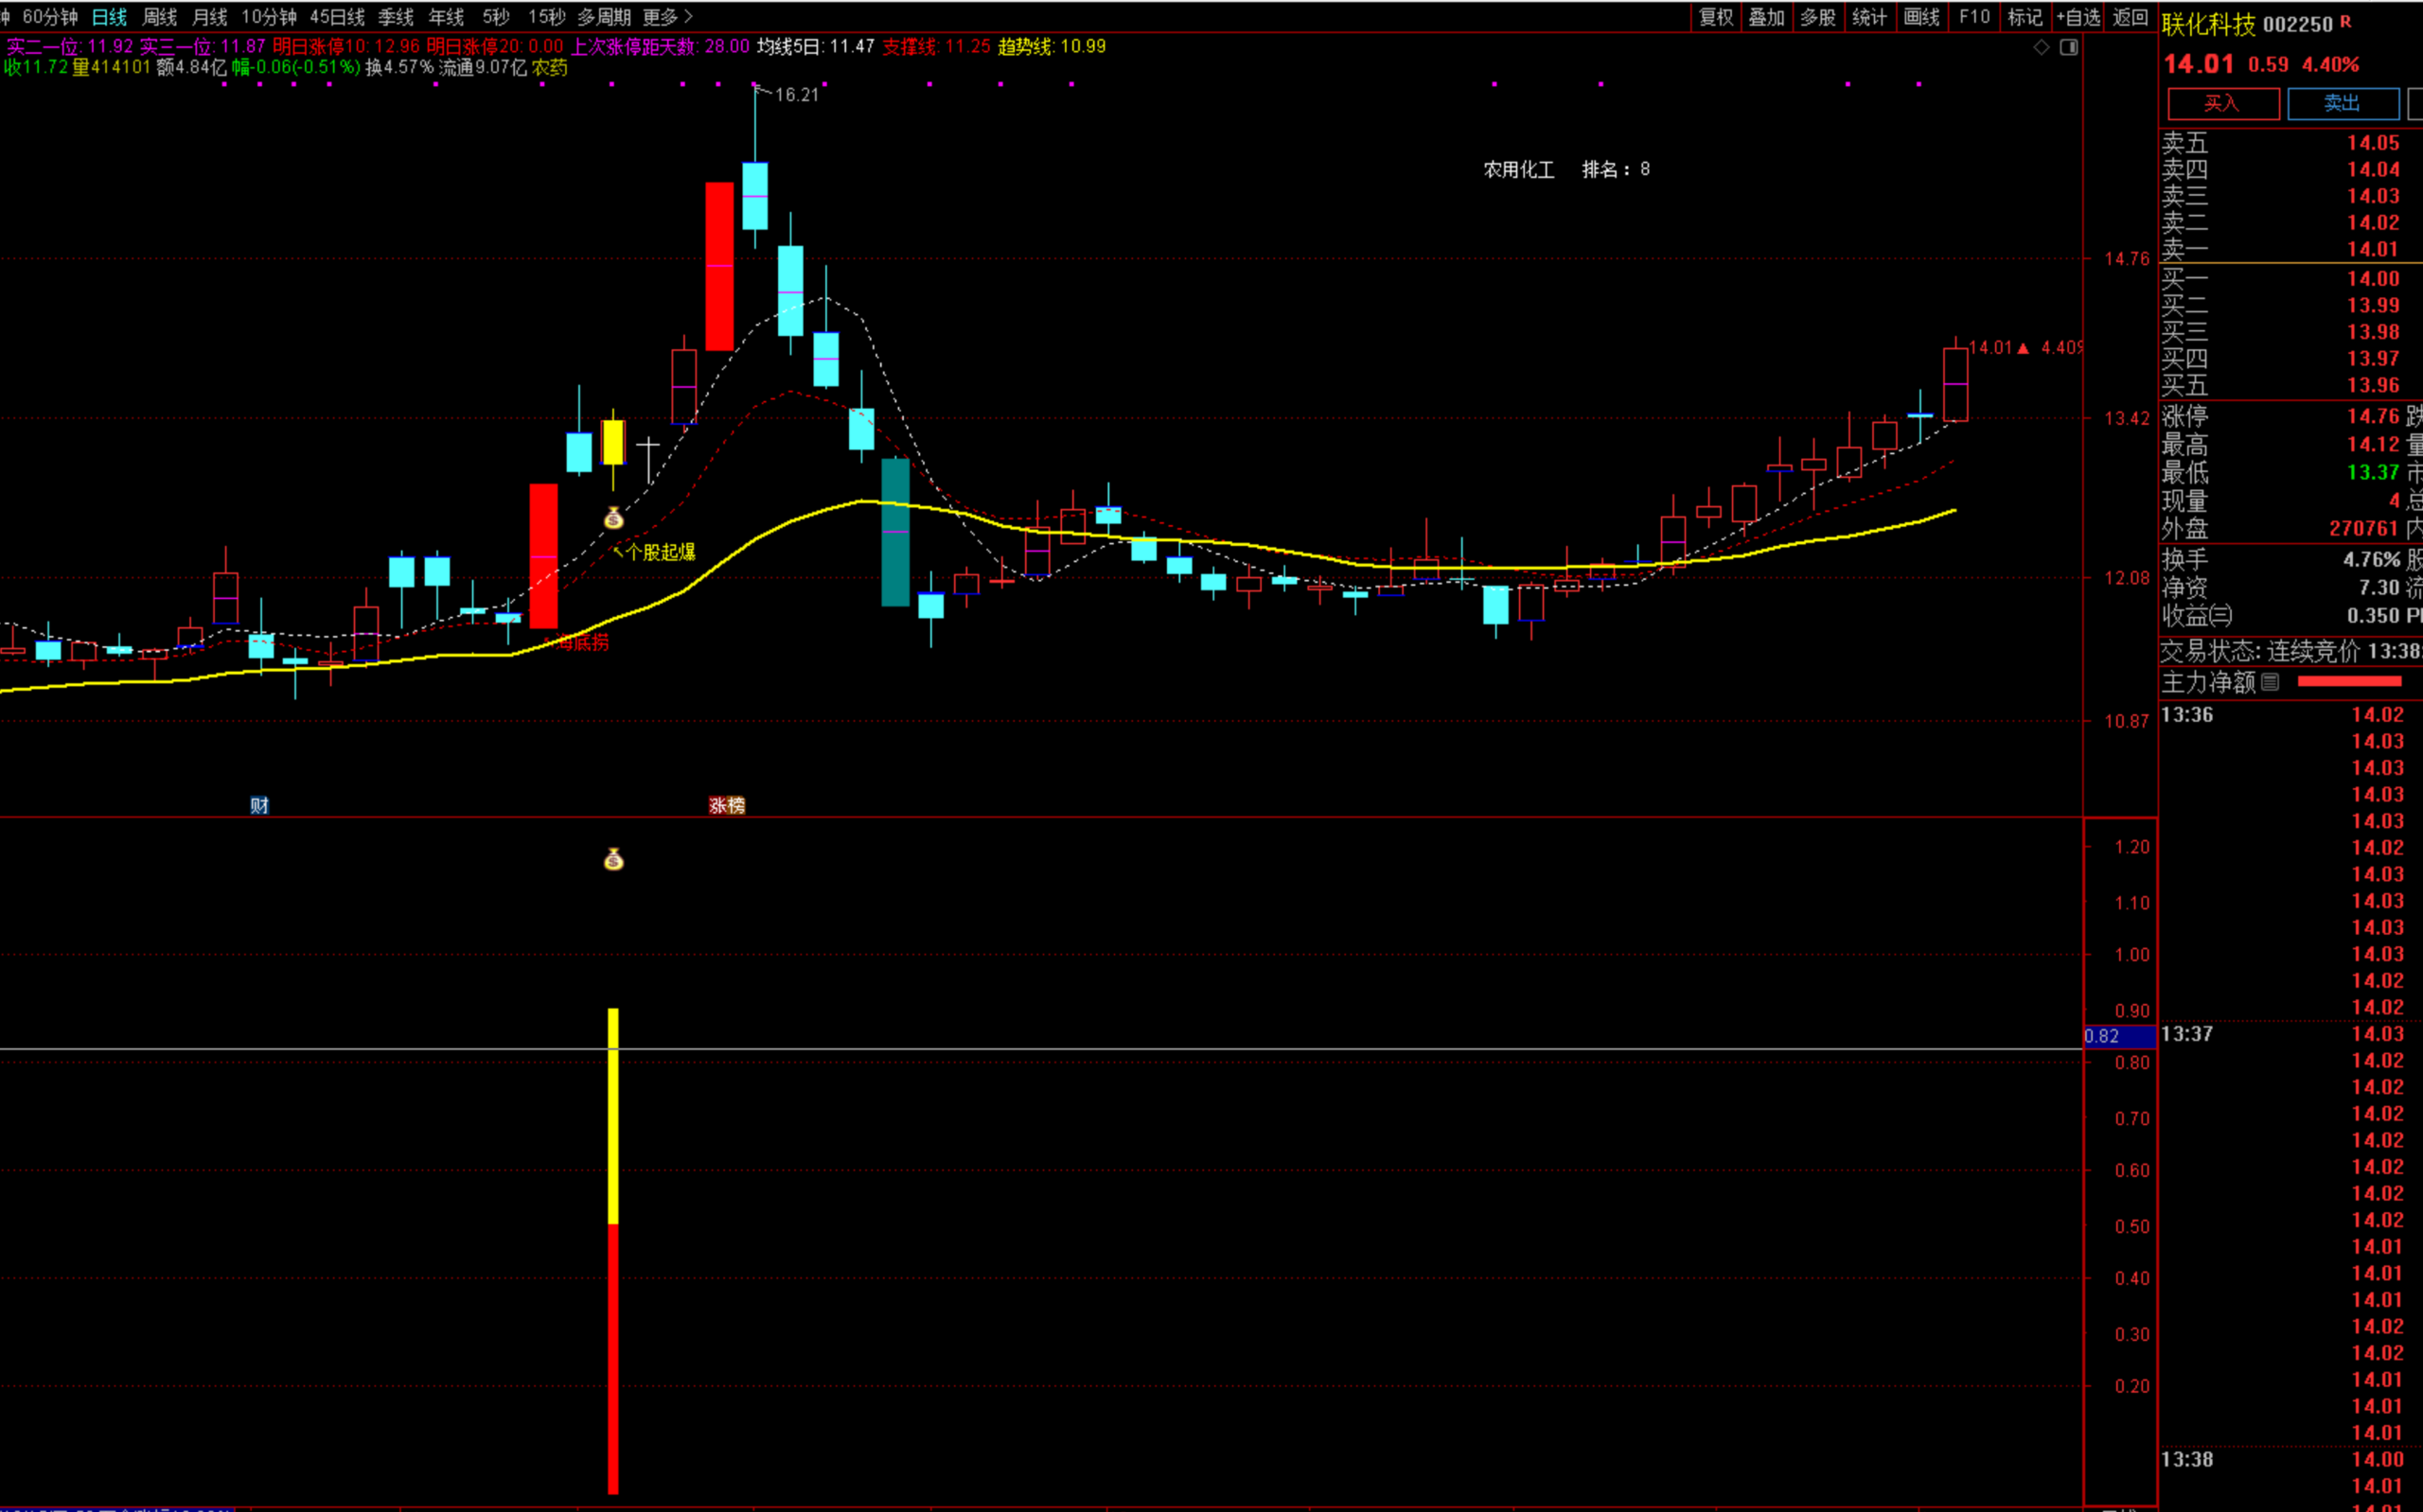
Task: Switch to the 60分钟 period tab
Action: point(50,17)
